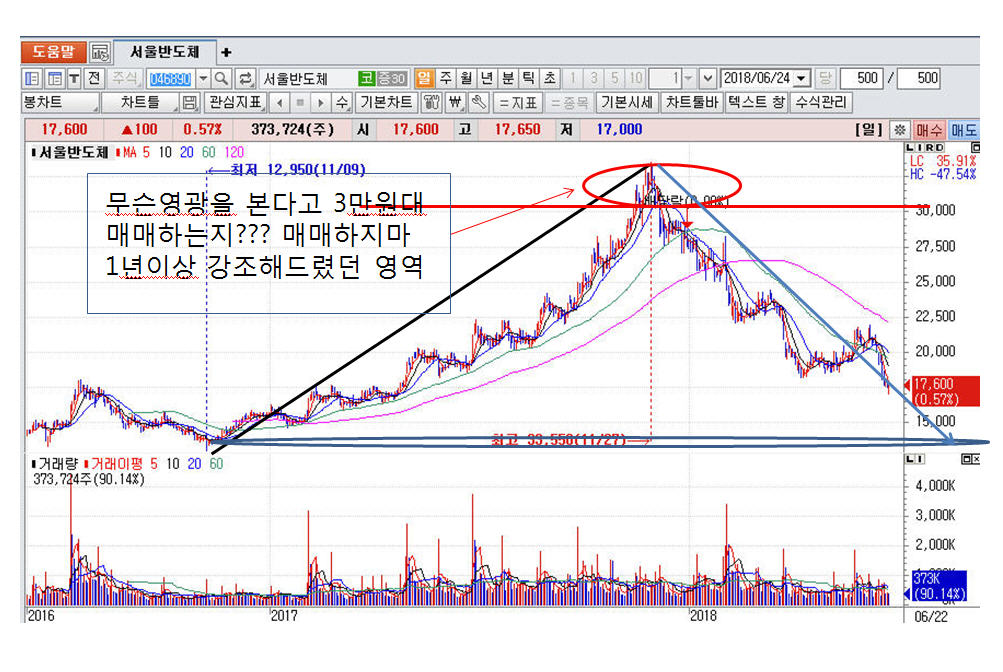Click the swap/rotate stock icon
Image resolution: width=1003 pixels, height=672 pixels.
pos(244,78)
